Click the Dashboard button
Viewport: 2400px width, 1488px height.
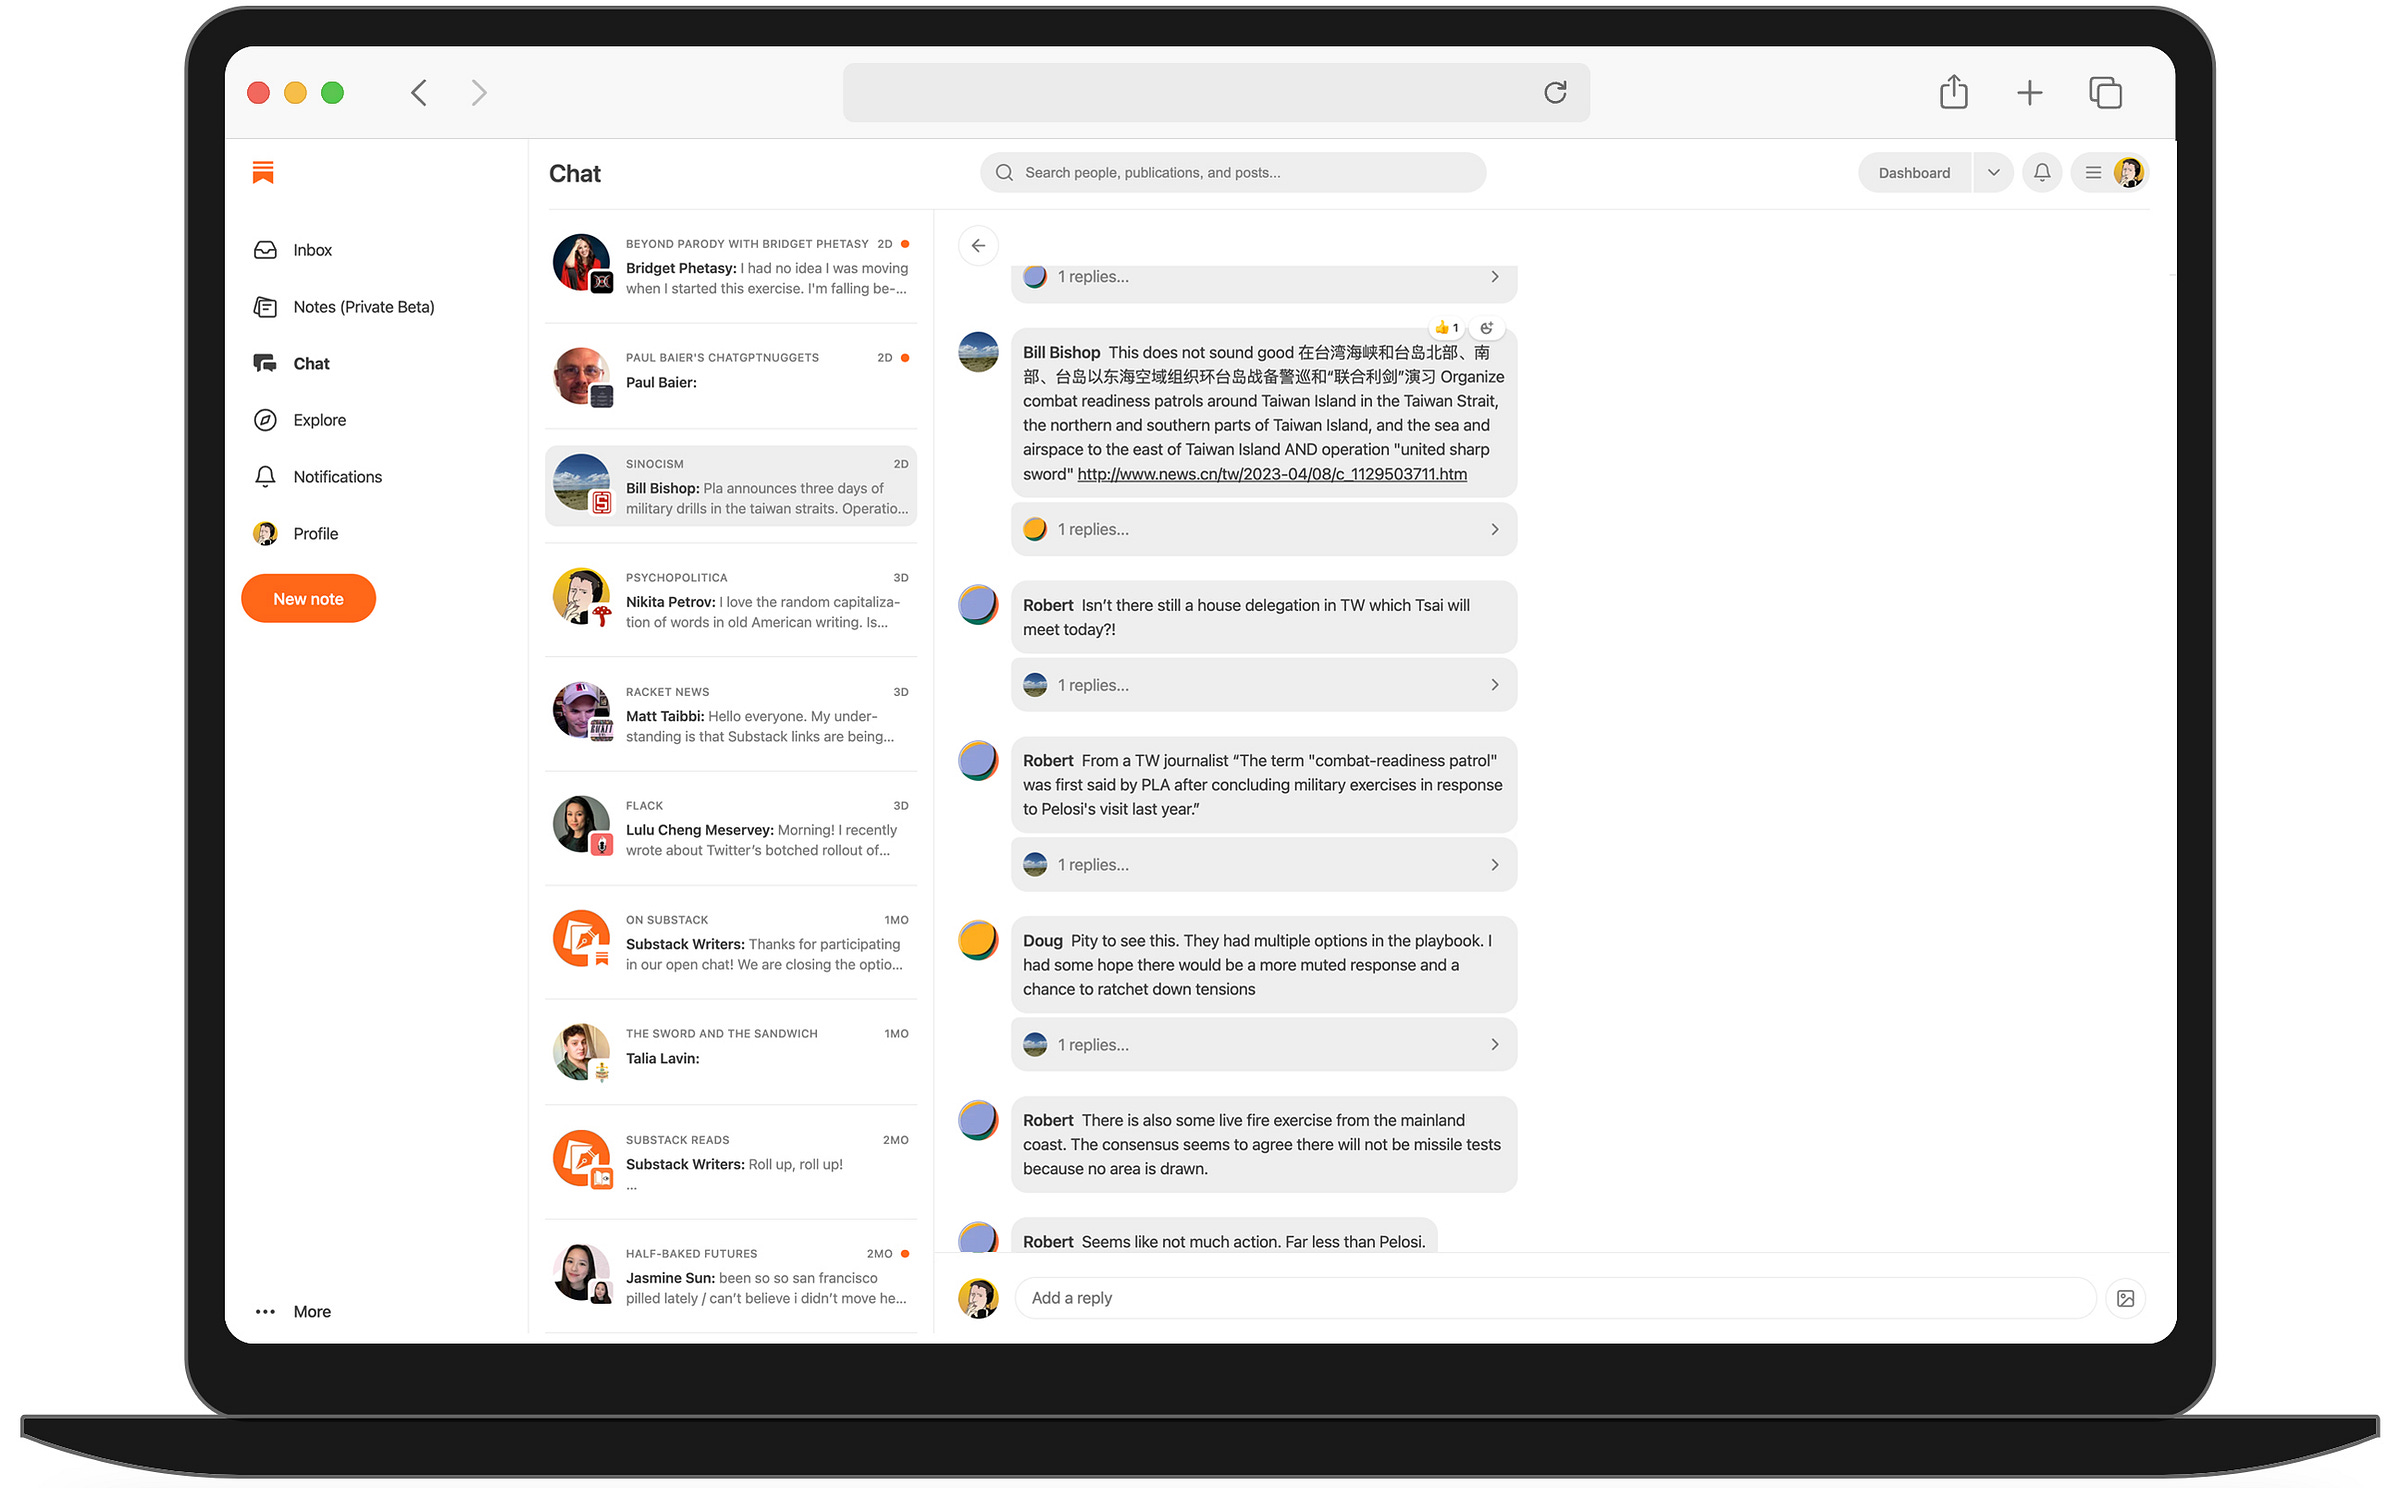(x=1914, y=173)
